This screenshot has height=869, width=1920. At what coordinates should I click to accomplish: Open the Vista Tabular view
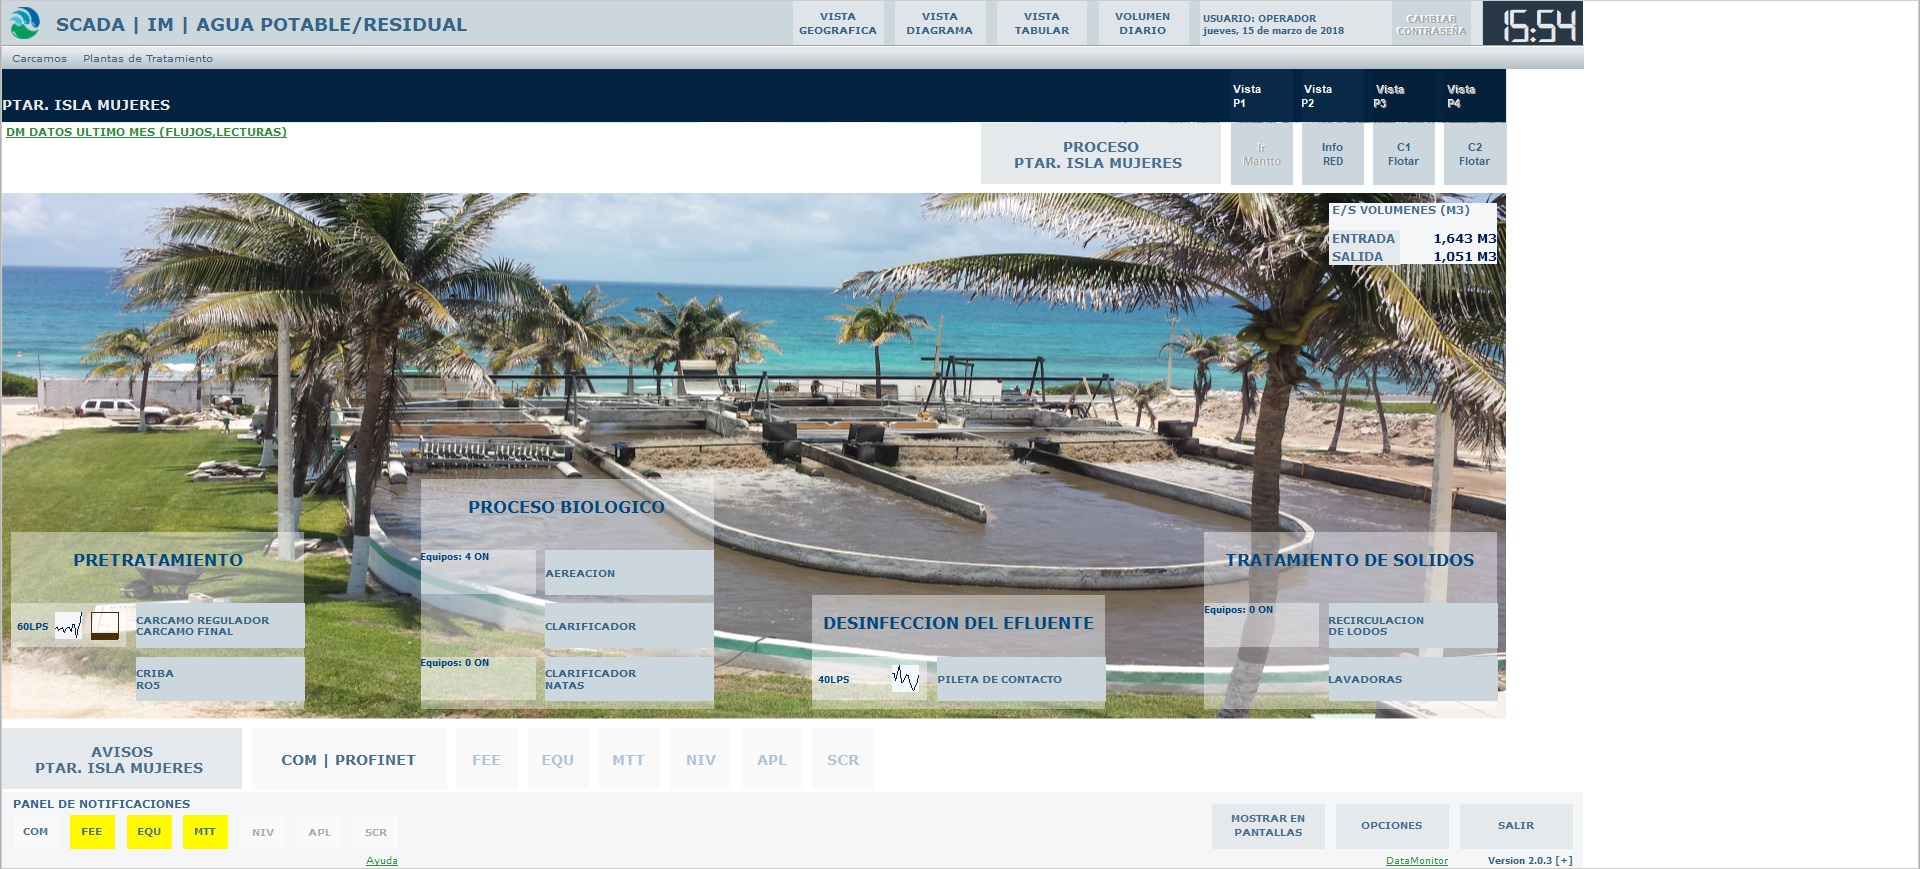[x=1041, y=24]
